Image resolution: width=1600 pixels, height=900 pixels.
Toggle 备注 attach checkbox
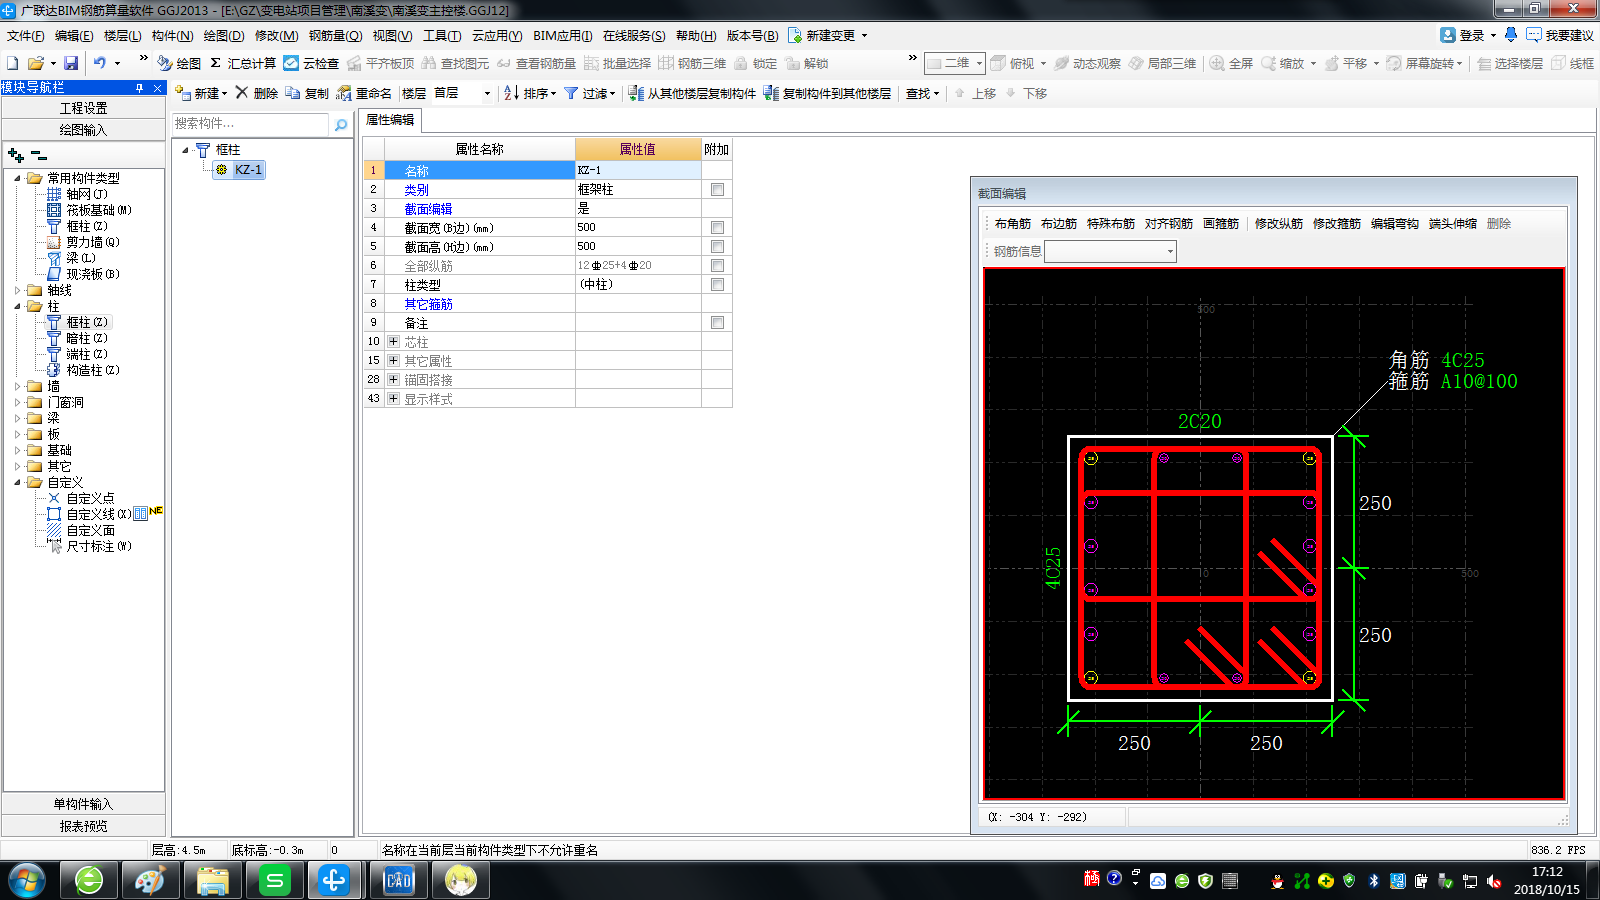click(717, 322)
